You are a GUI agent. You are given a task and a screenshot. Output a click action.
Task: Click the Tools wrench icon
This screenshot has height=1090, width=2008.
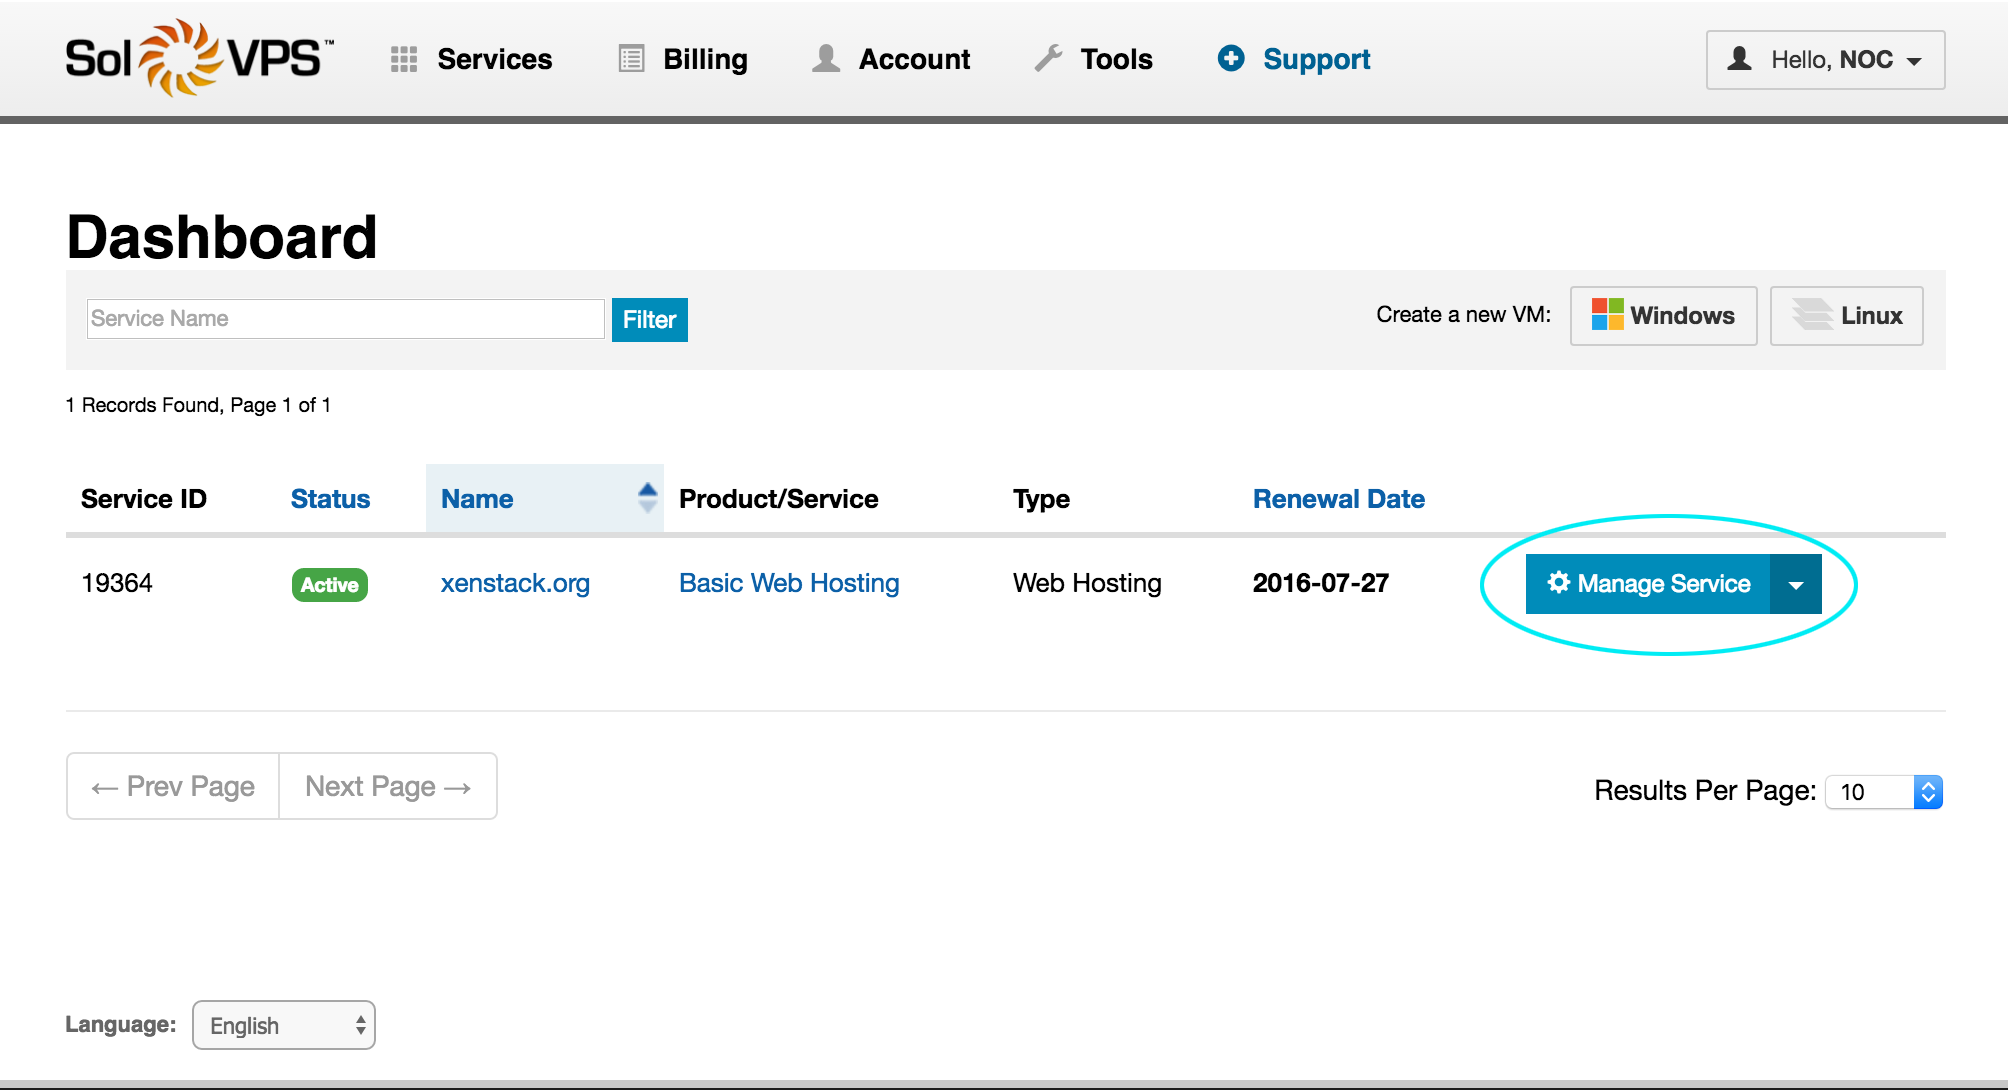point(1048,58)
